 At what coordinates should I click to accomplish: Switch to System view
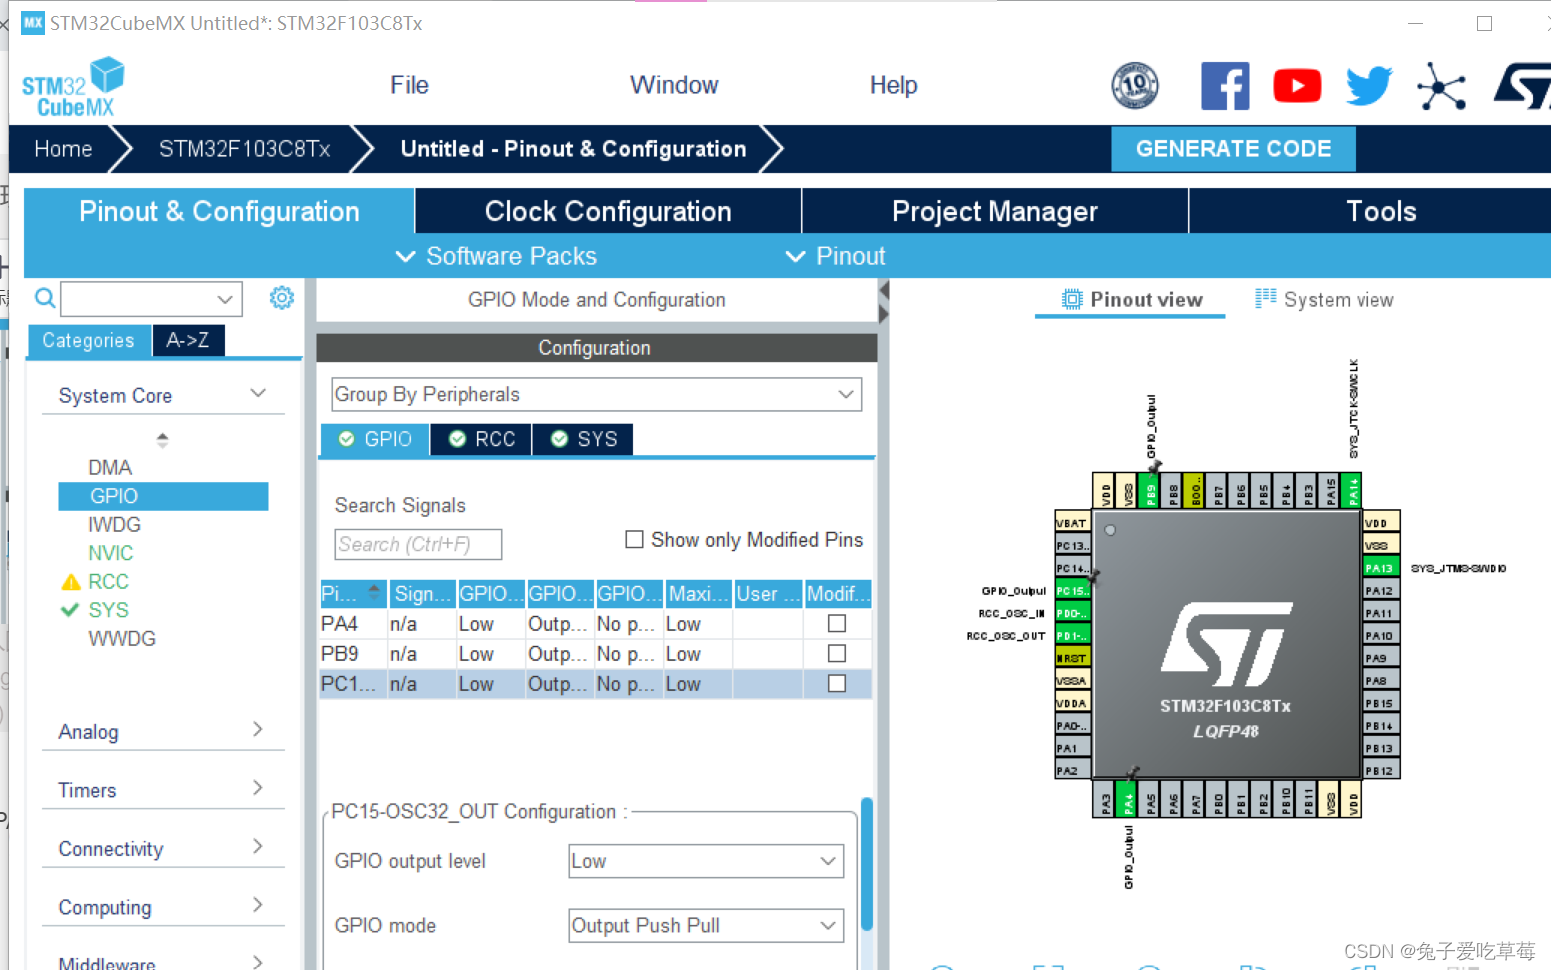tap(1323, 299)
